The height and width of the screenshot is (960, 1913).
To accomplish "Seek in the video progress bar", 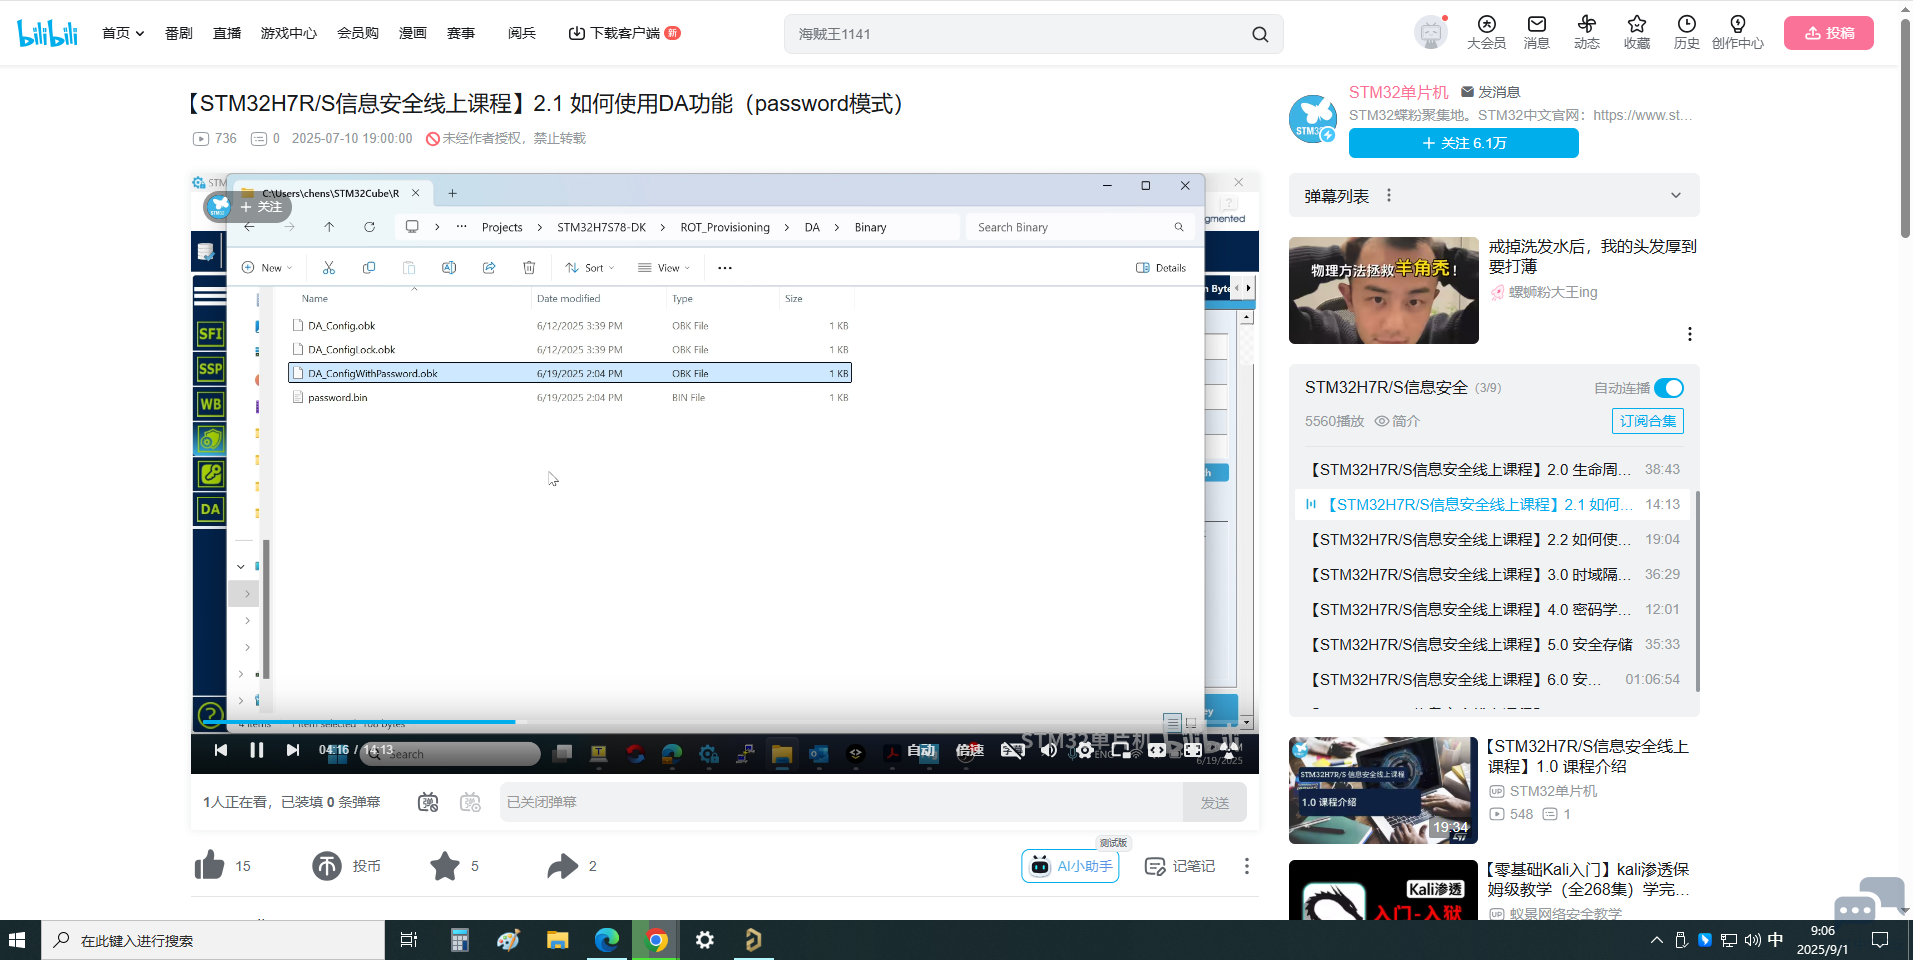I will tap(725, 721).
